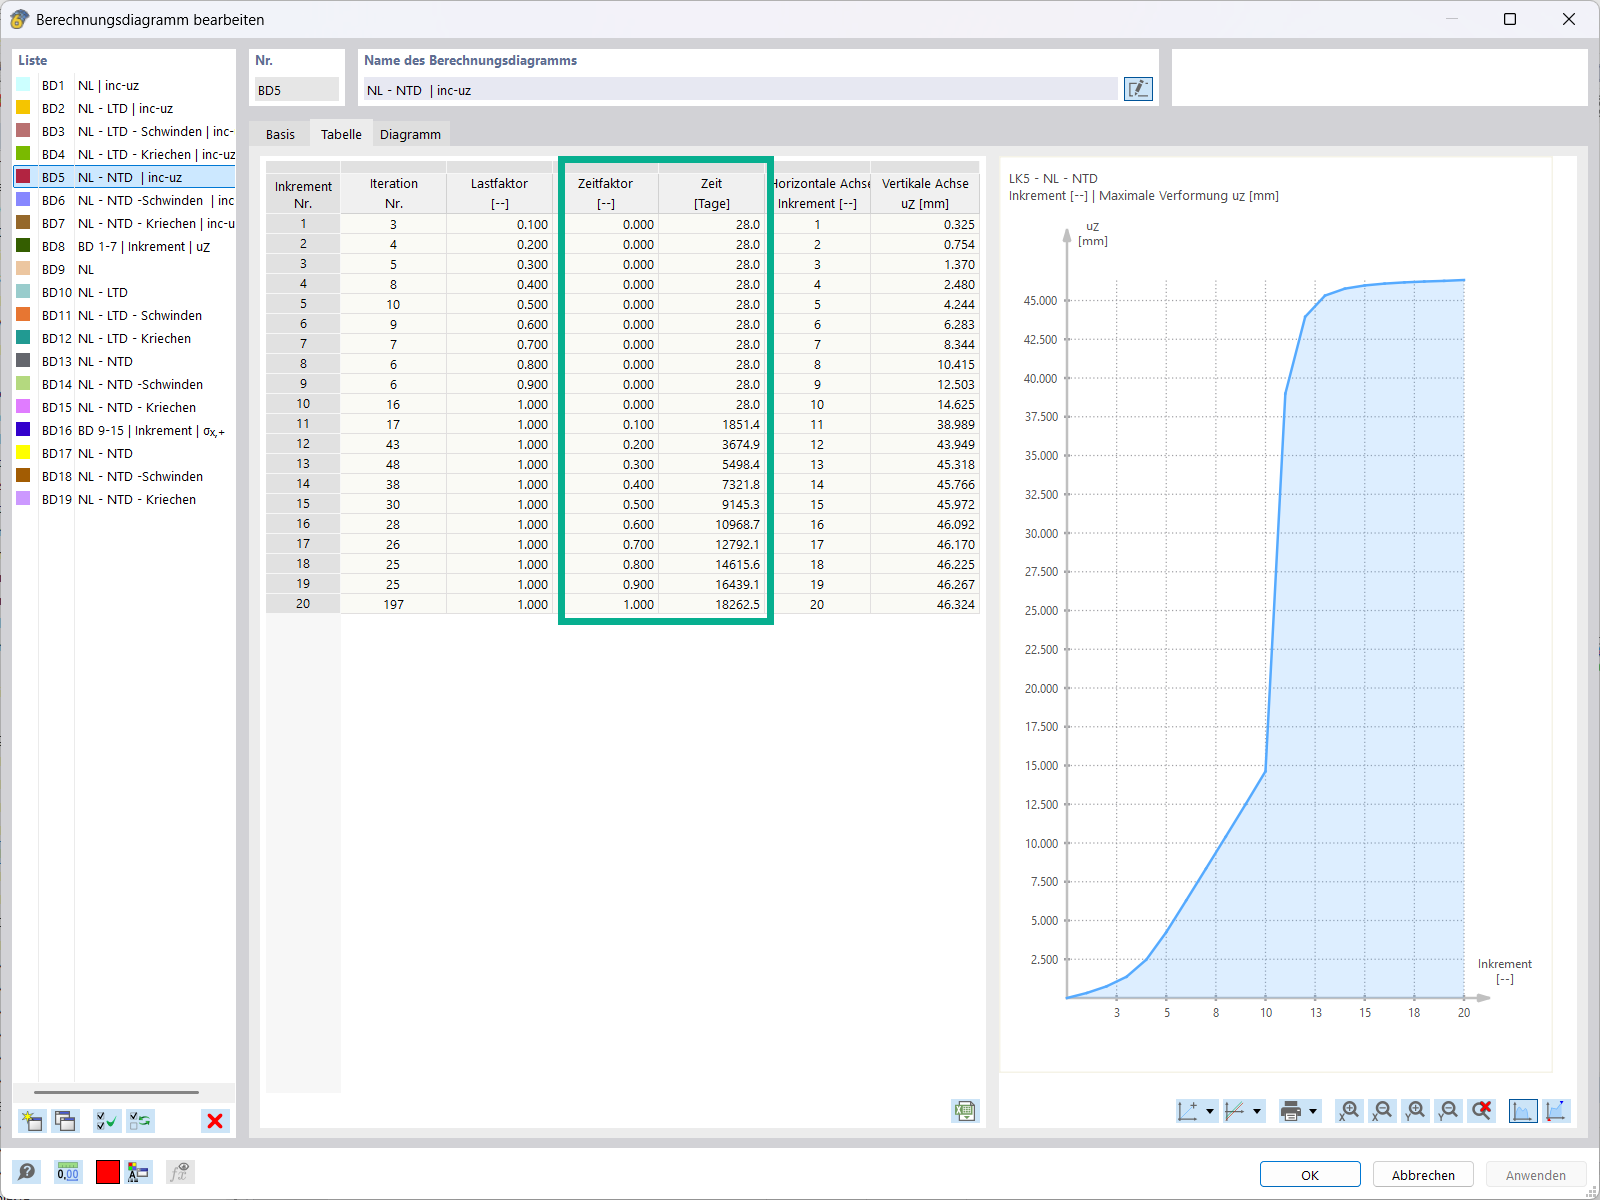Screen dimensions: 1600x1200
Task: Select BD16 BD 9-15 | Inkrement entry
Action: pyautogui.click(x=125, y=430)
